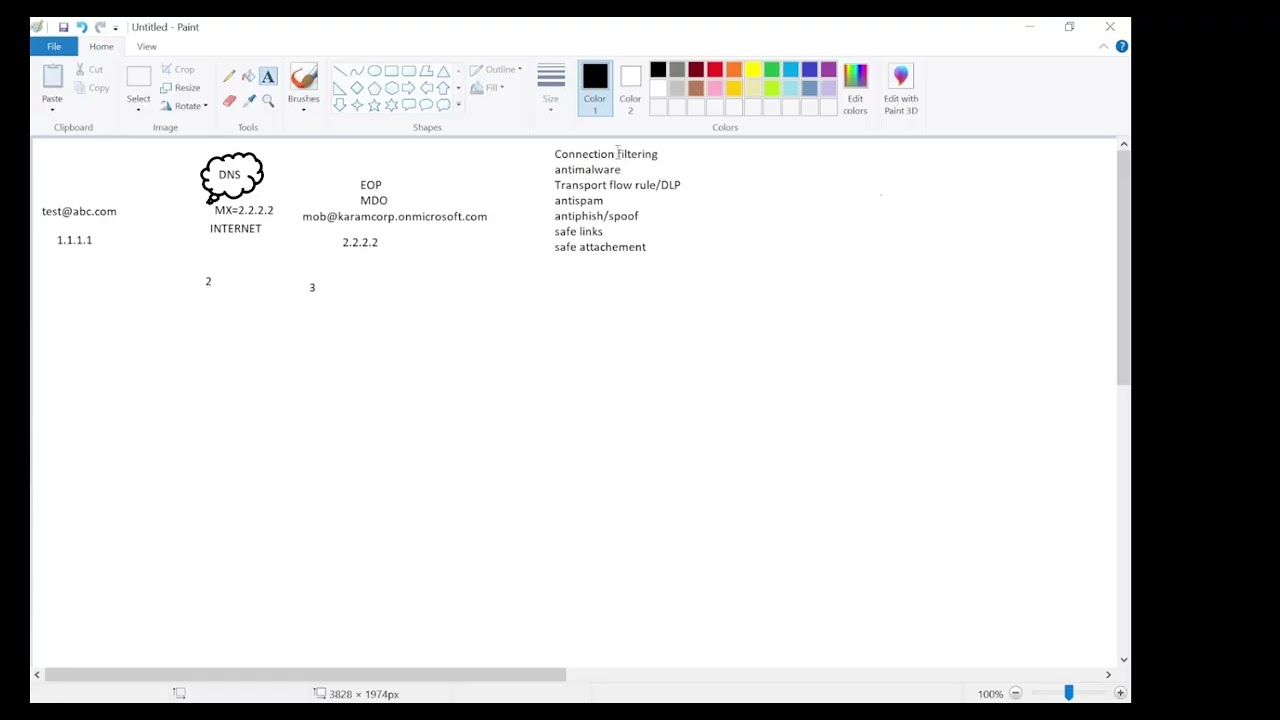1280x720 pixels.
Task: Pick the green color swatch
Action: [x=772, y=70]
